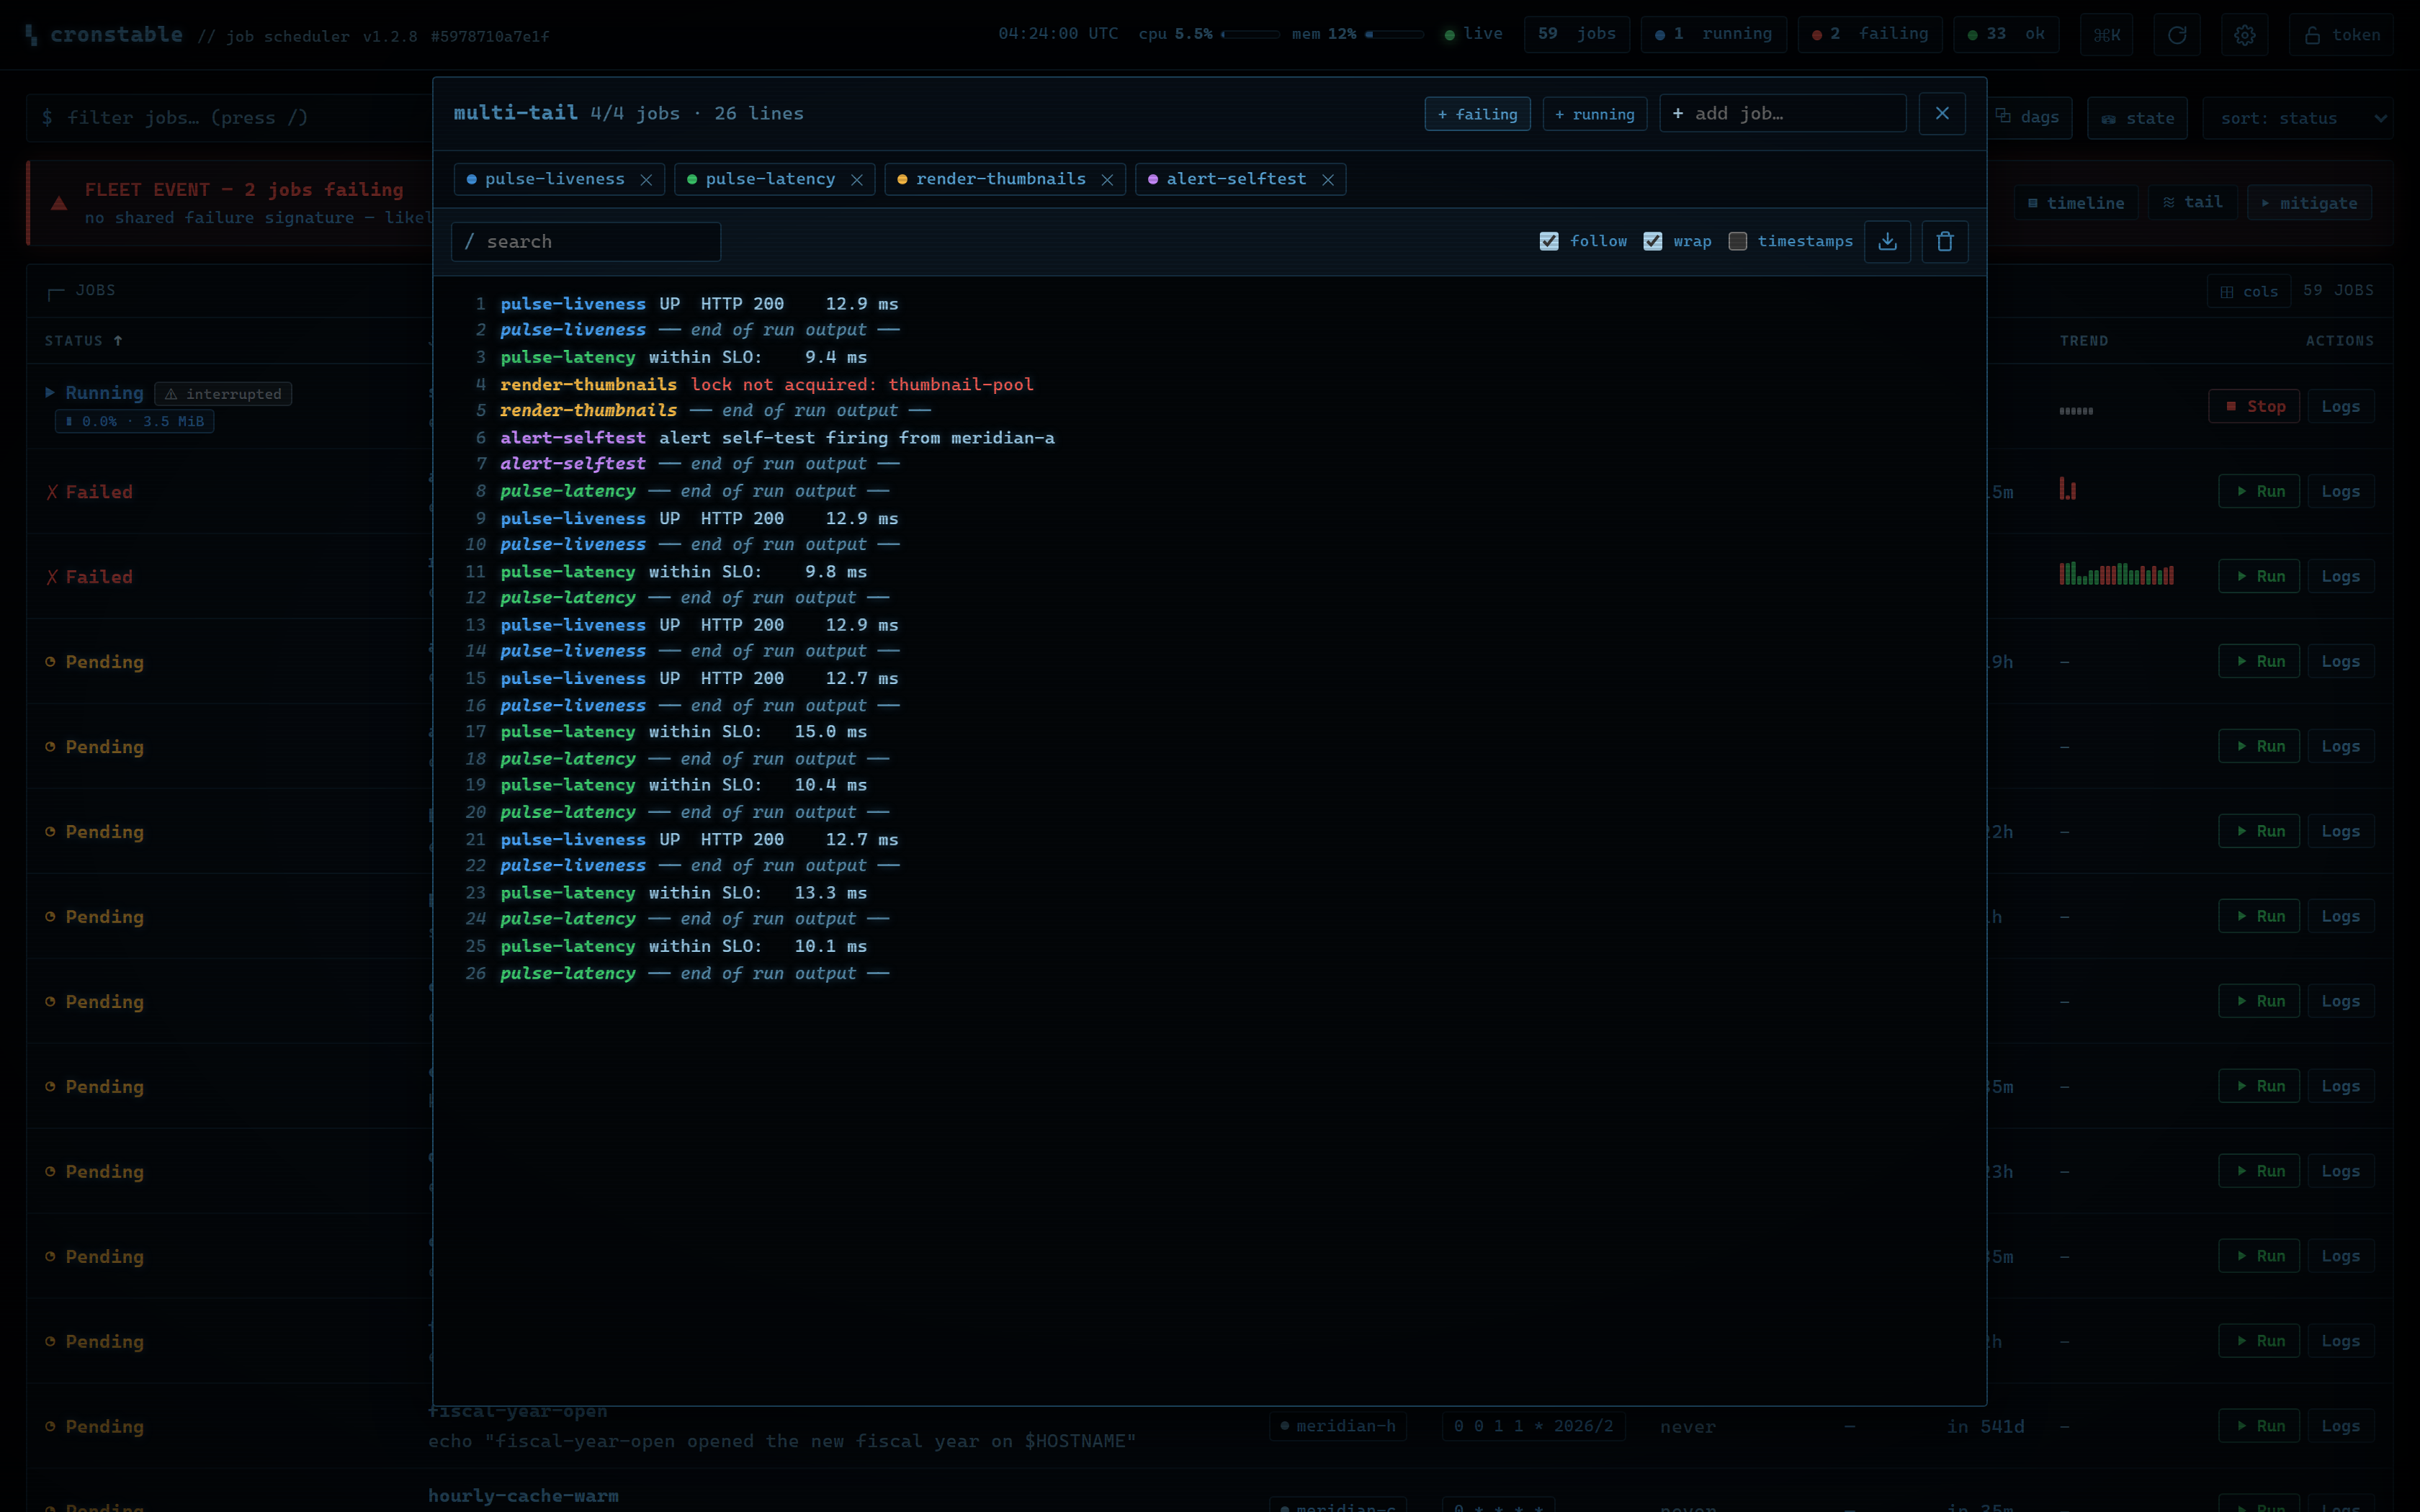Click the hourly-cache-warm job name
This screenshot has height=1512, width=2420.
point(523,1496)
